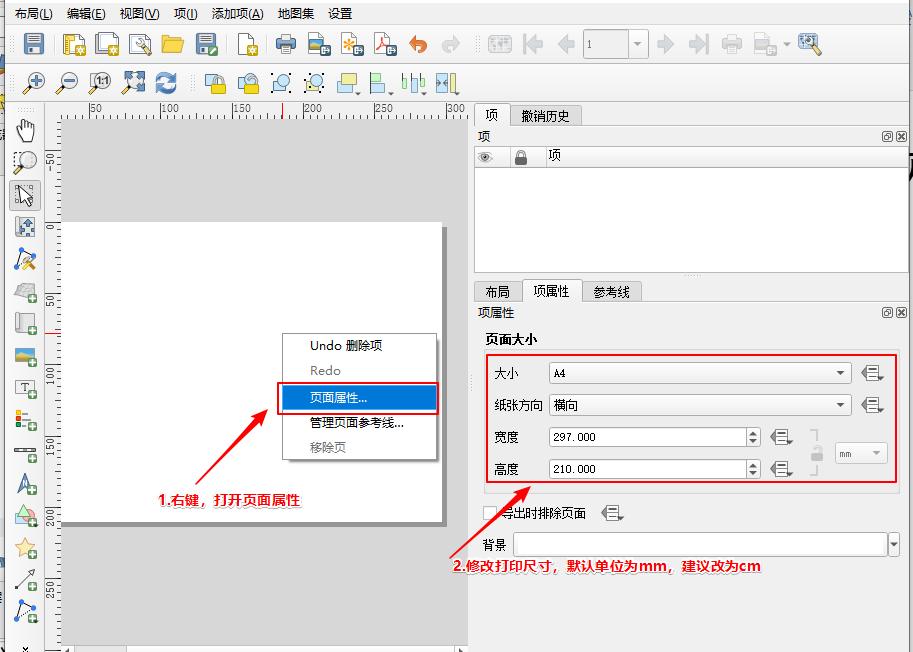The height and width of the screenshot is (652, 913).
Task: Open the mm unit dropdown
Action: tap(861, 453)
